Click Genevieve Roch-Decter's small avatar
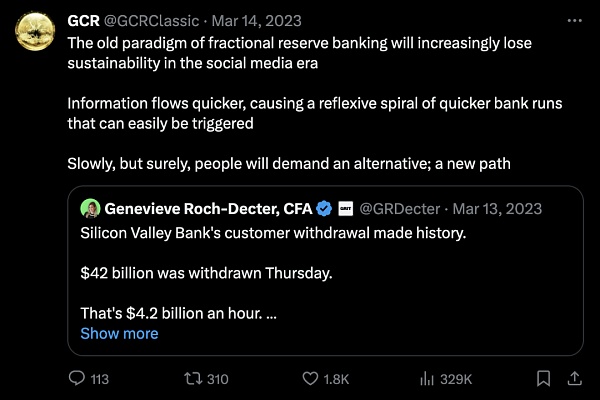This screenshot has width=600, height=400. click(x=89, y=208)
